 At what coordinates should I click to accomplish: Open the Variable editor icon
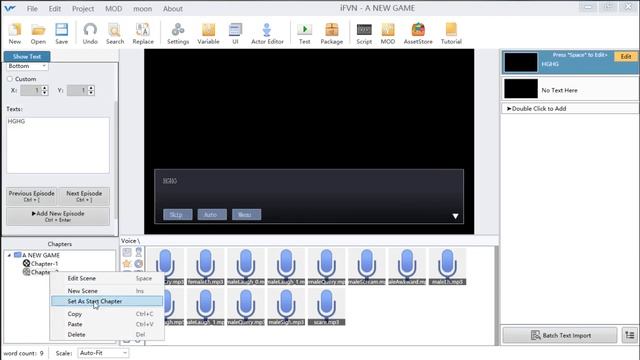coord(208,33)
